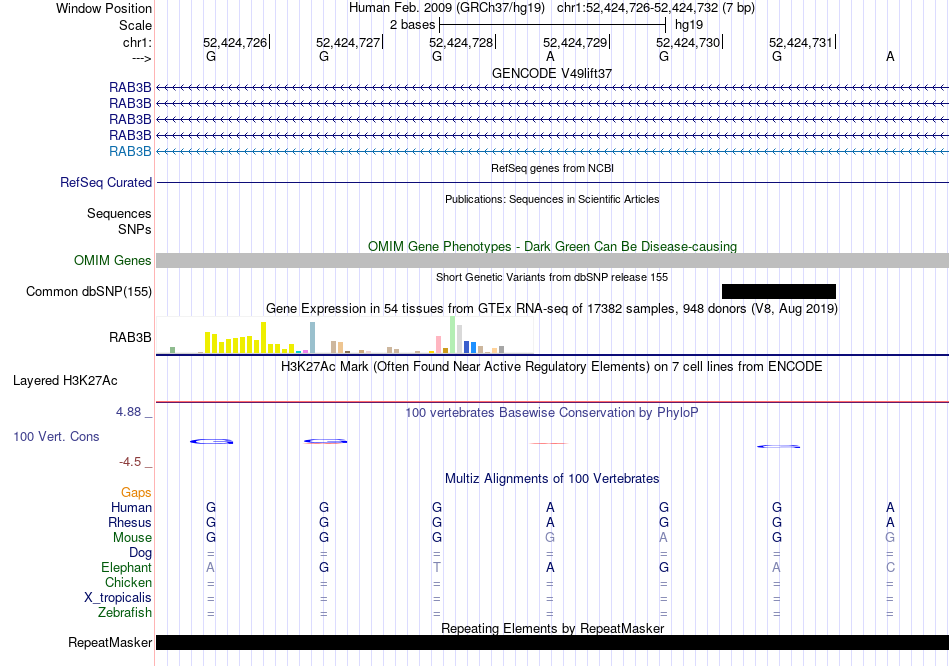Click the faded A base in Mouse row
950x666 pixels.
click(663, 538)
